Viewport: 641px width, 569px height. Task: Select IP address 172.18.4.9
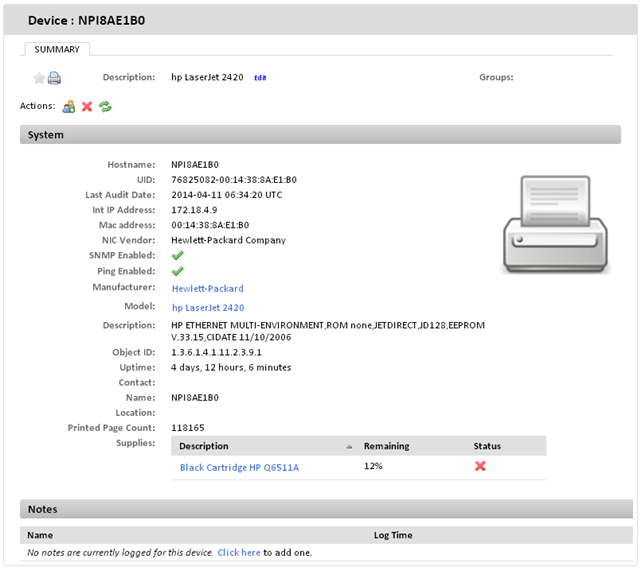coord(194,210)
